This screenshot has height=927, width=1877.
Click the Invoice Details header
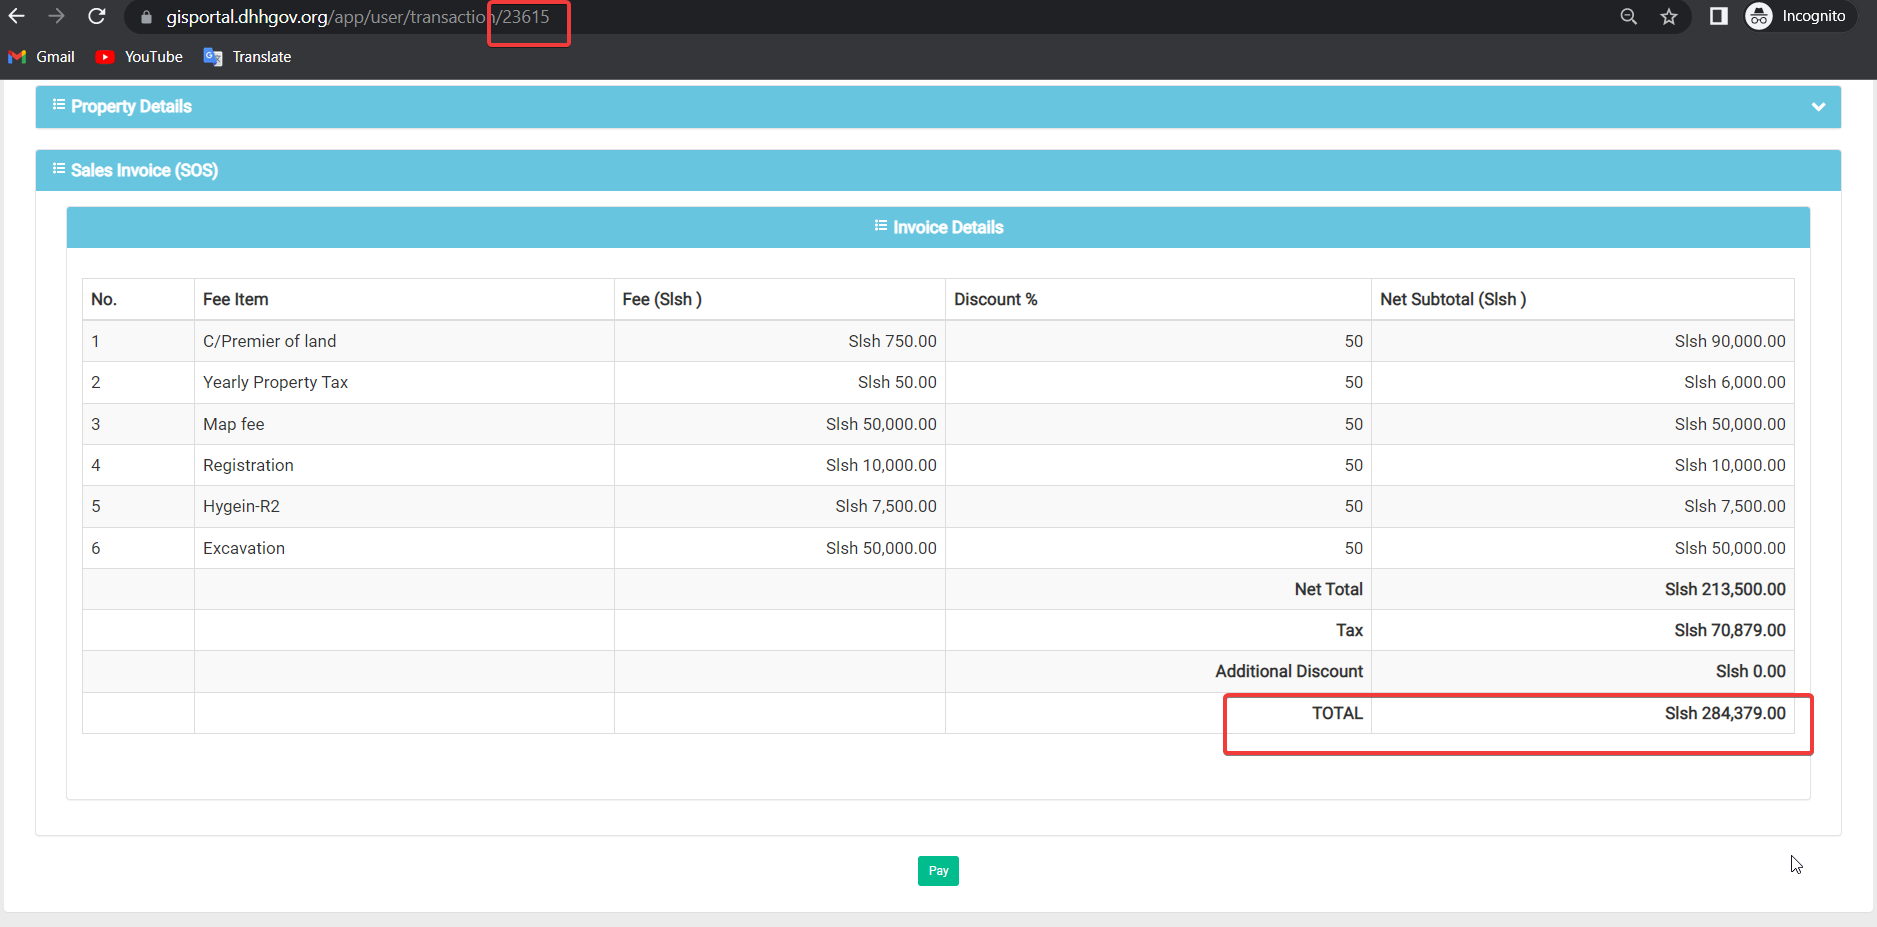[938, 227]
